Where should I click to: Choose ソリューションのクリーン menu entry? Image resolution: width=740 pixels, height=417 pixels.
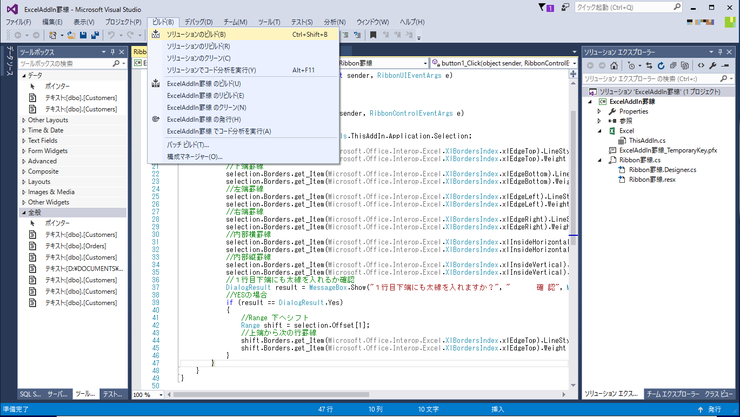click(x=244, y=58)
